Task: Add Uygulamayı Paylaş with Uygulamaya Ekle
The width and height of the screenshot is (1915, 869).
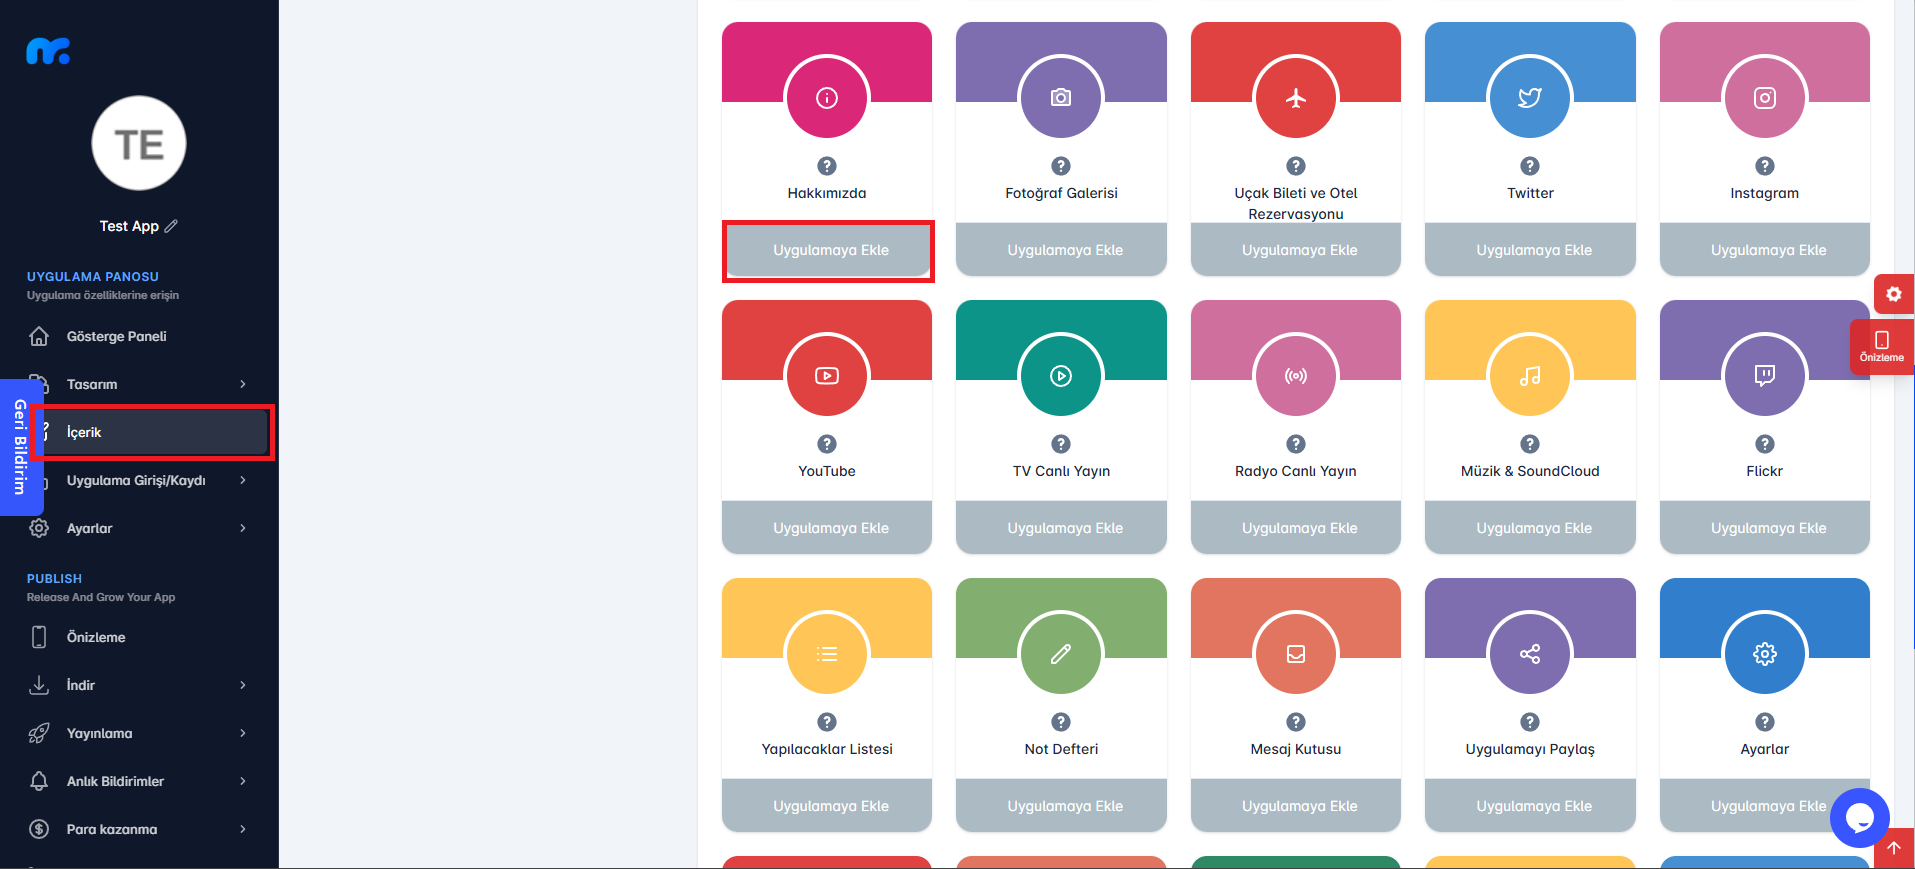Action: pos(1530,806)
